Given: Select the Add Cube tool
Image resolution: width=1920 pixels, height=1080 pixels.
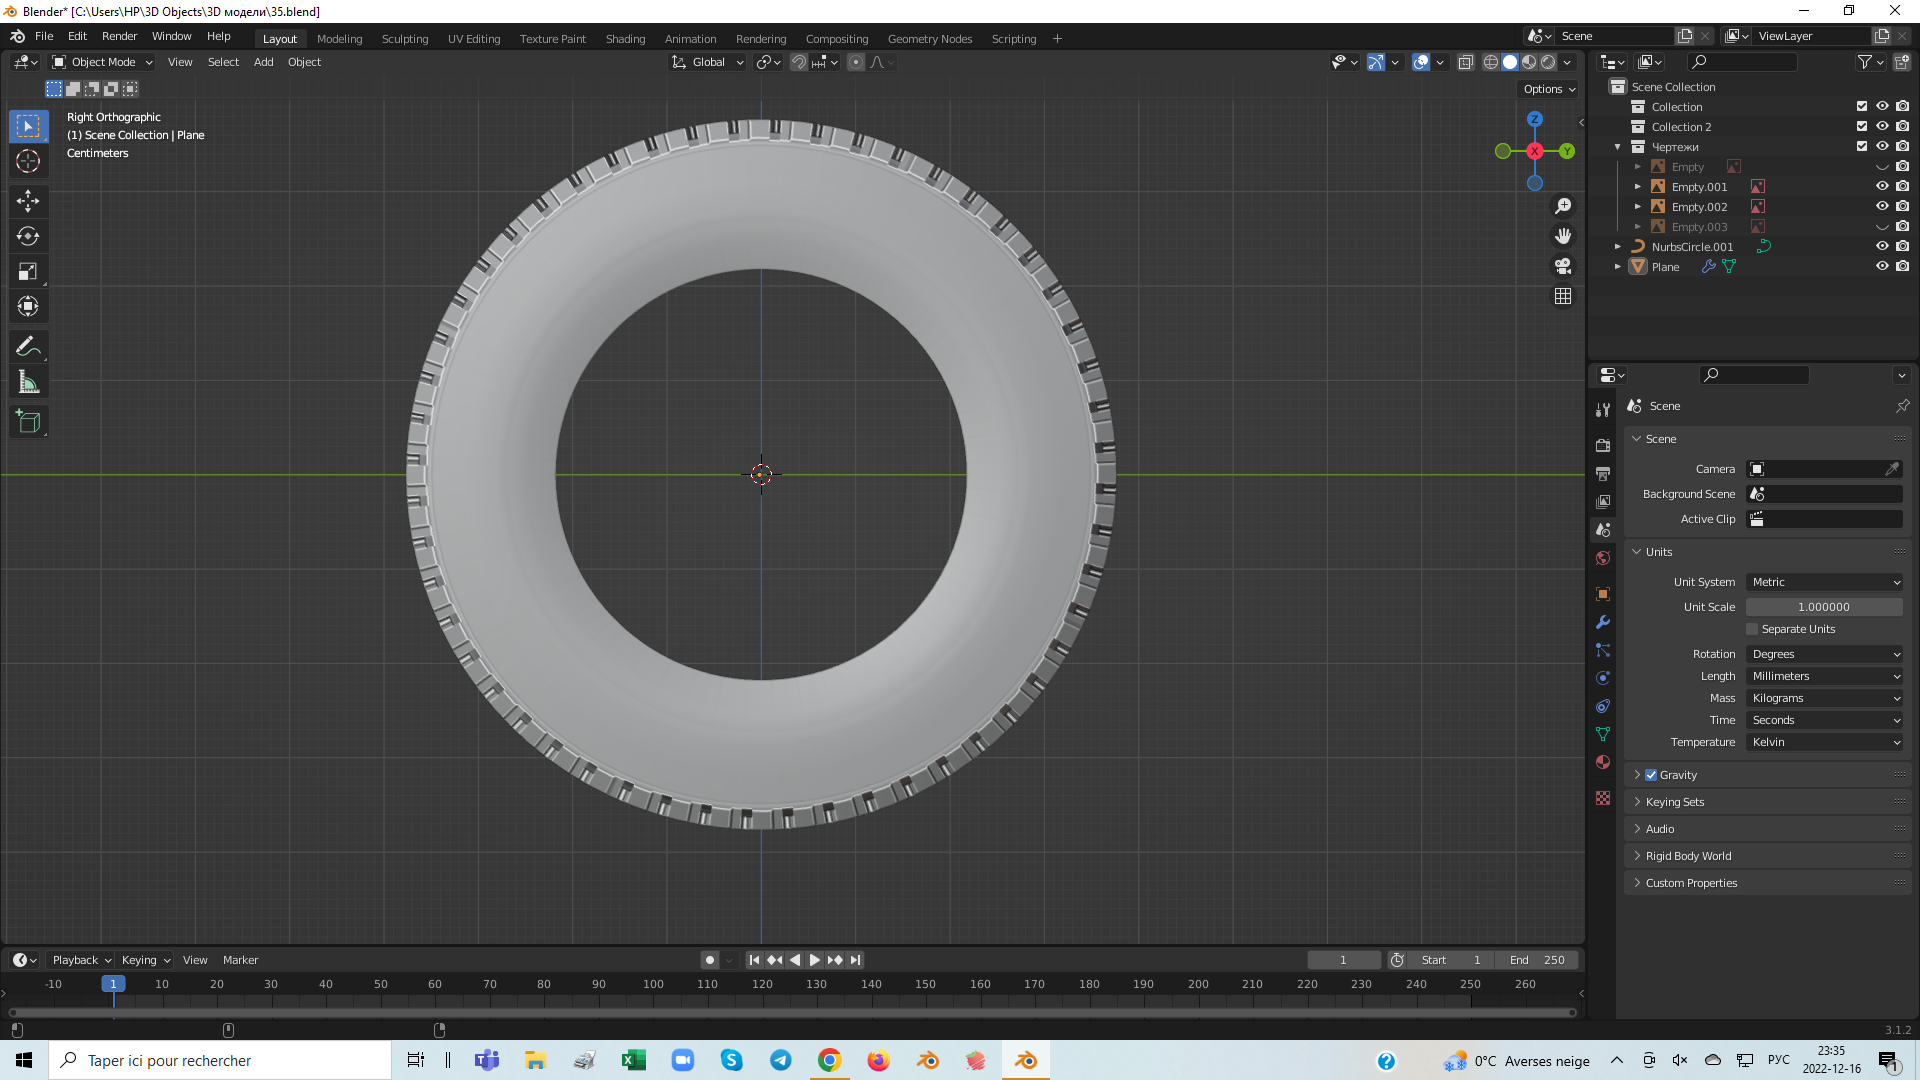Looking at the screenshot, I should point(28,422).
